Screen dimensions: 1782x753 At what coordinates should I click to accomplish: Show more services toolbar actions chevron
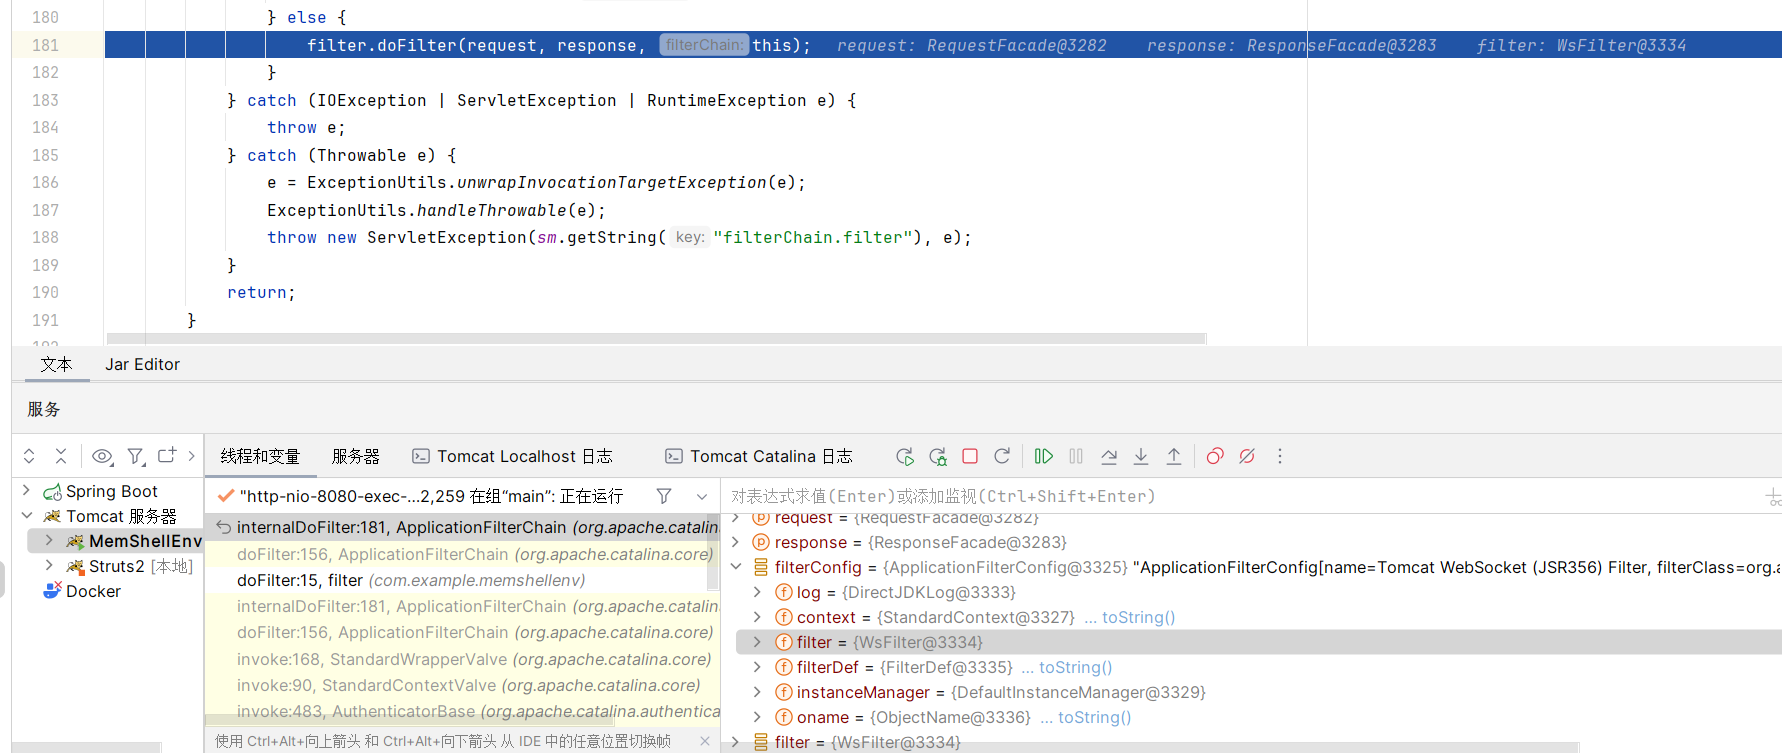pos(191,456)
